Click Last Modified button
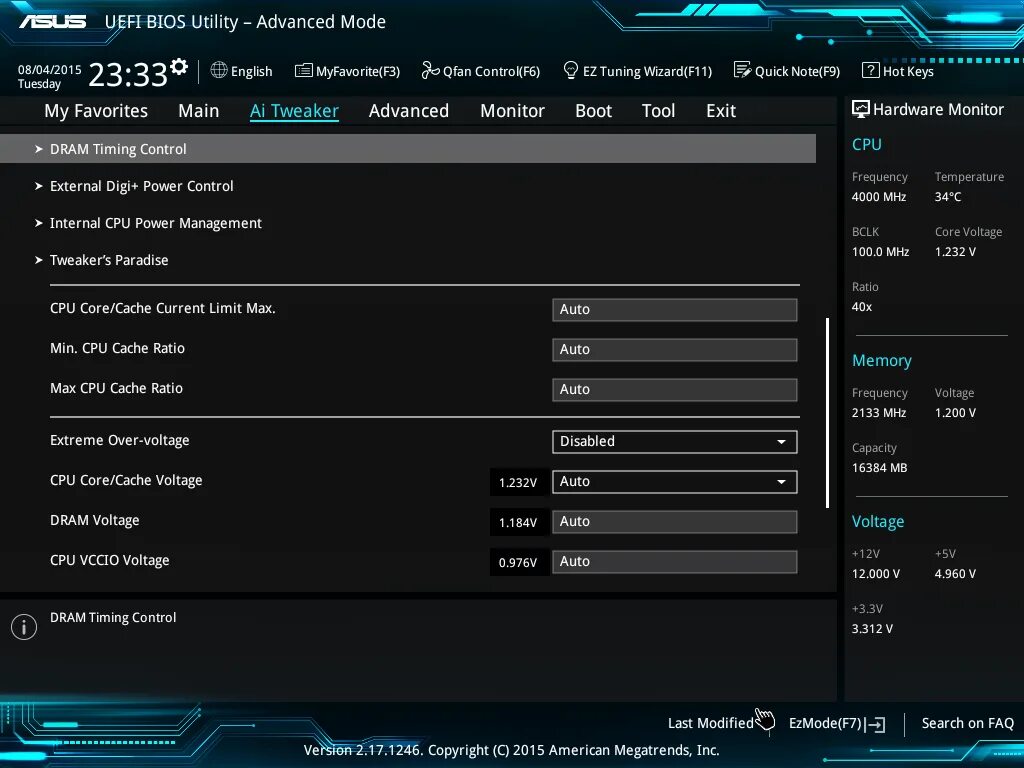The width and height of the screenshot is (1024, 768). click(x=711, y=724)
